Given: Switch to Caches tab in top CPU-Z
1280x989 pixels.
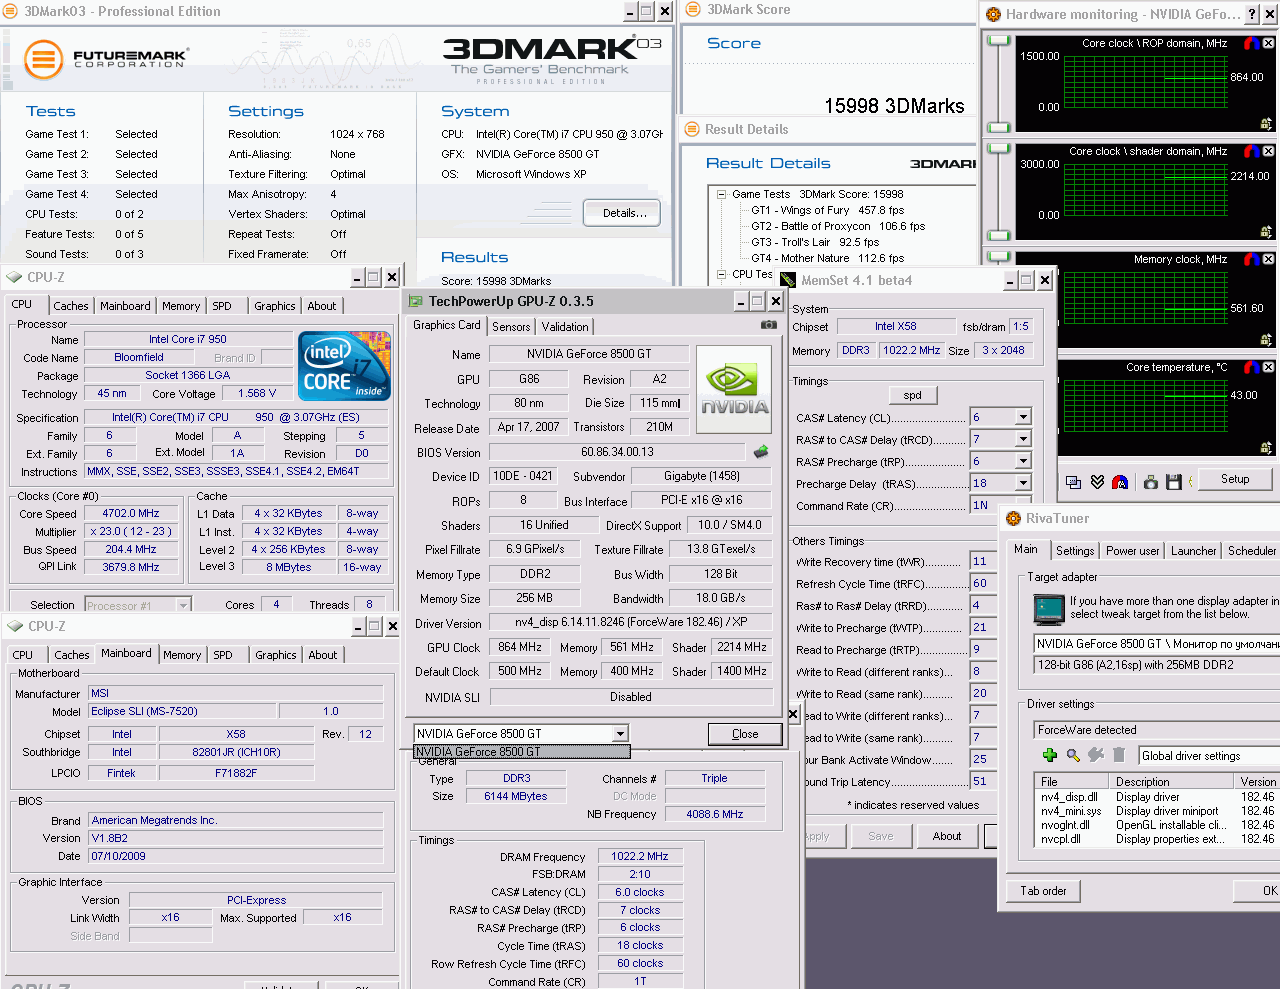Looking at the screenshot, I should point(71,306).
